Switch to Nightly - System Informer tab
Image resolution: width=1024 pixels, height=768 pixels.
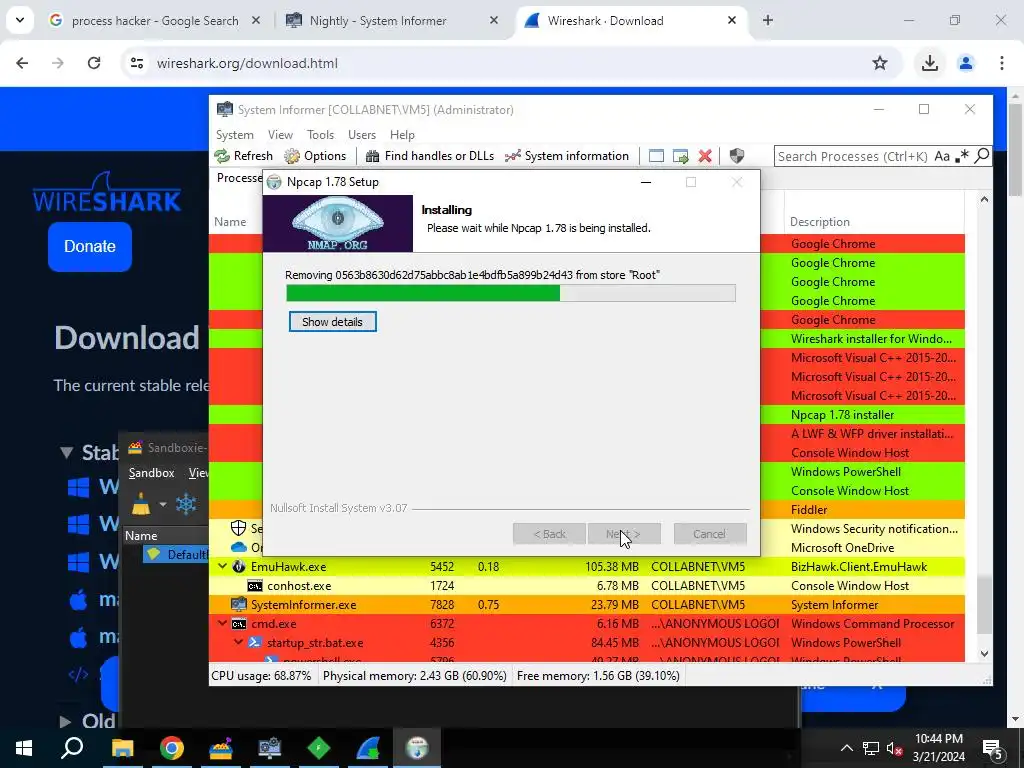(392, 21)
